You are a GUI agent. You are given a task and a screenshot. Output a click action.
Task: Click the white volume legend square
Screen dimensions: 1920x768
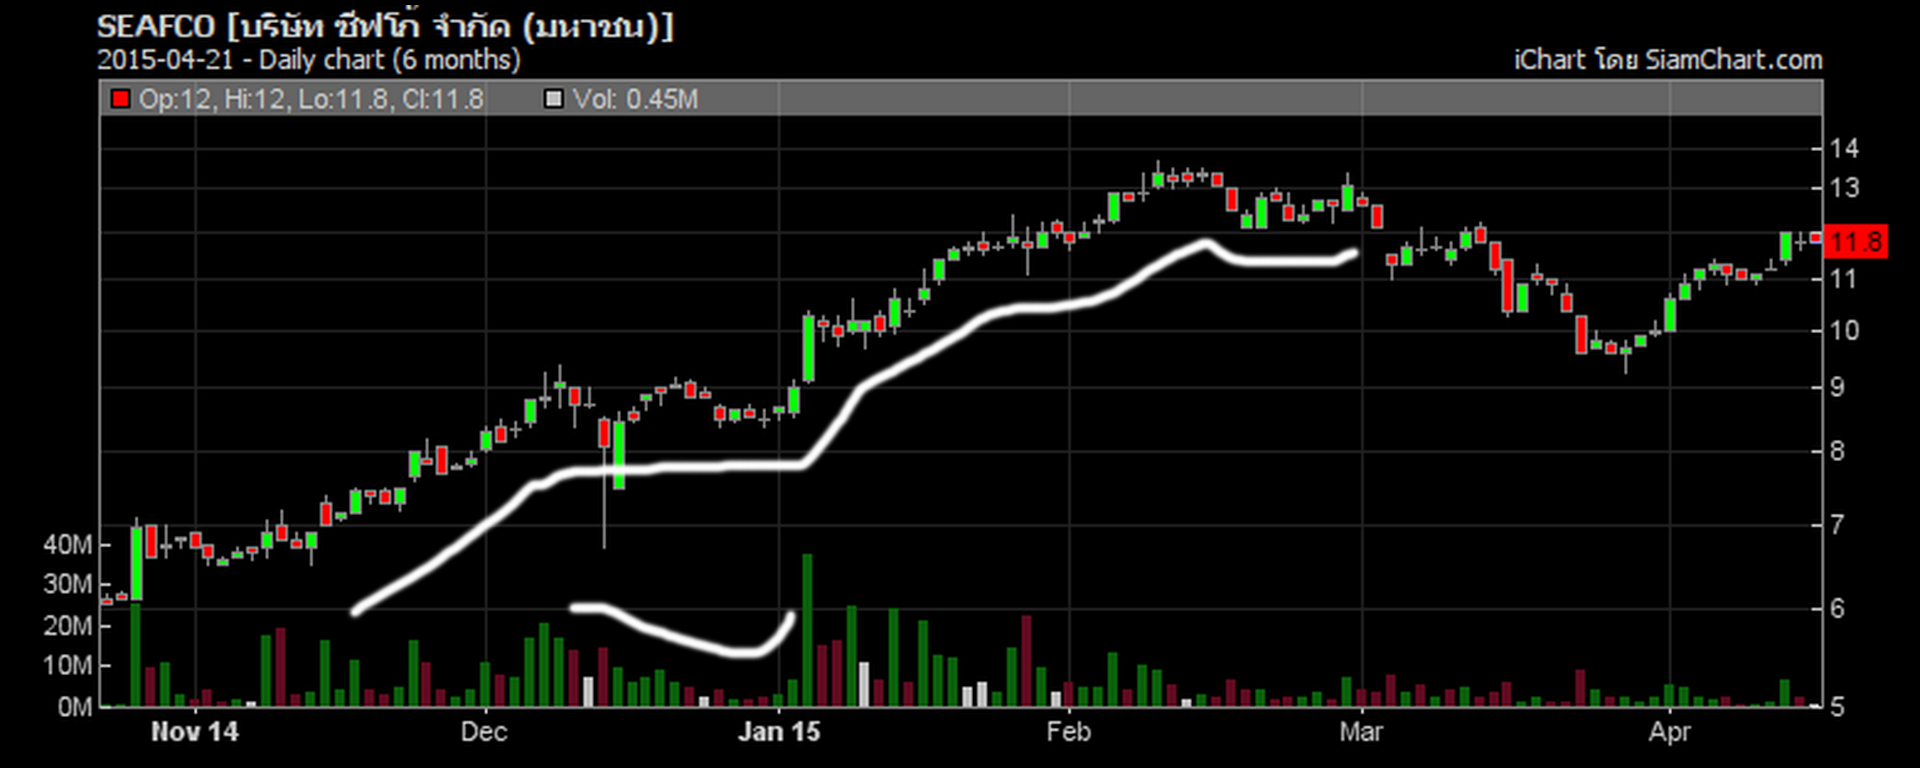click(x=553, y=99)
